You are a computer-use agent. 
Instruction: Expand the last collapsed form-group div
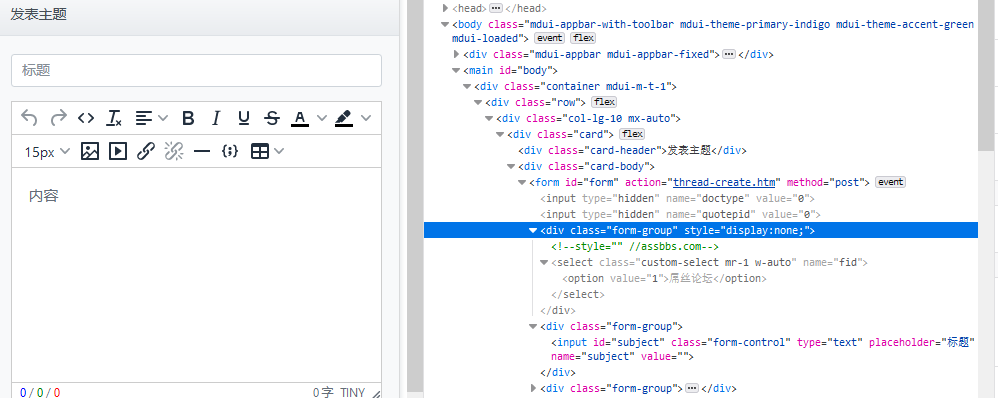click(x=533, y=388)
